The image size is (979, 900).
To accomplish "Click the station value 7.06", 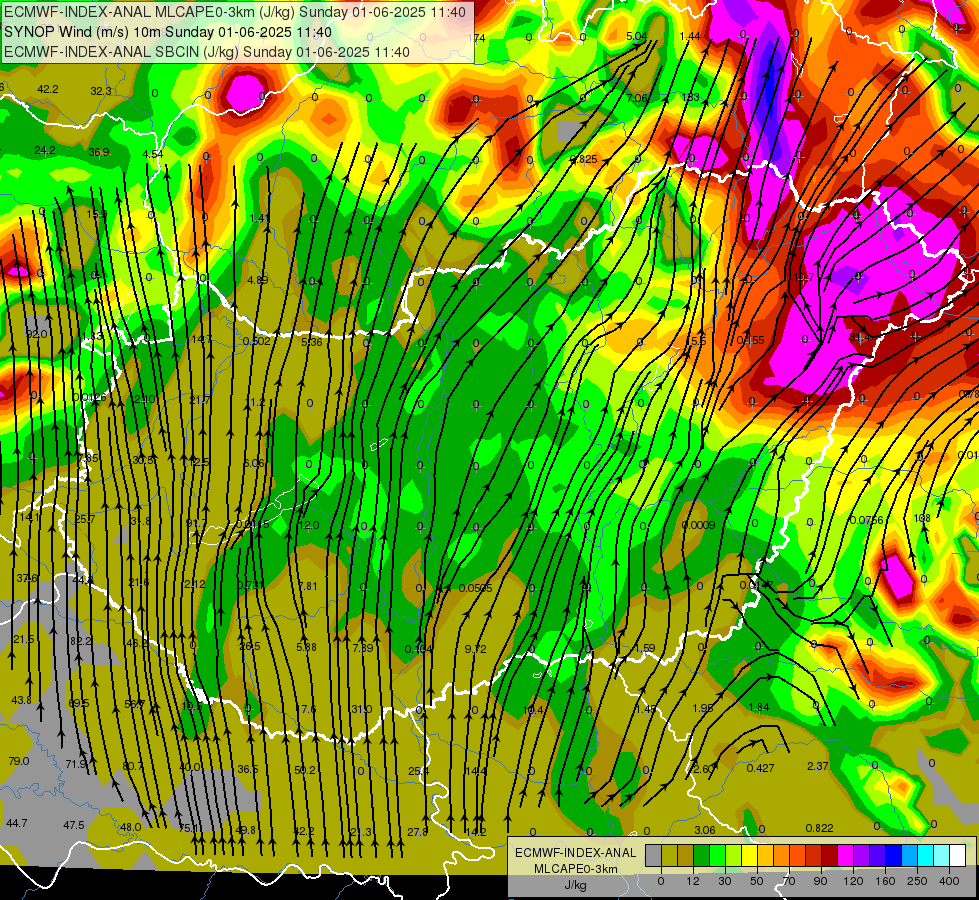I will coord(637,98).
